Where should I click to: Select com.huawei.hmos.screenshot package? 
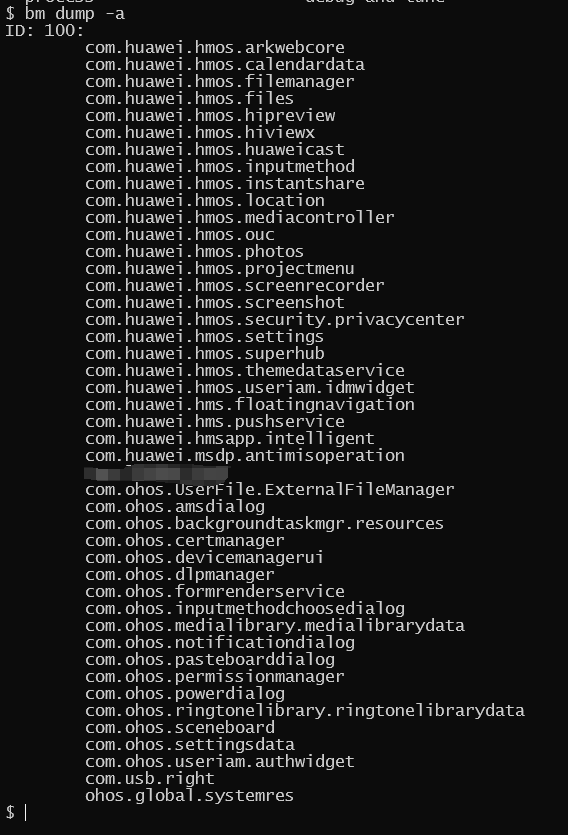coord(215,303)
